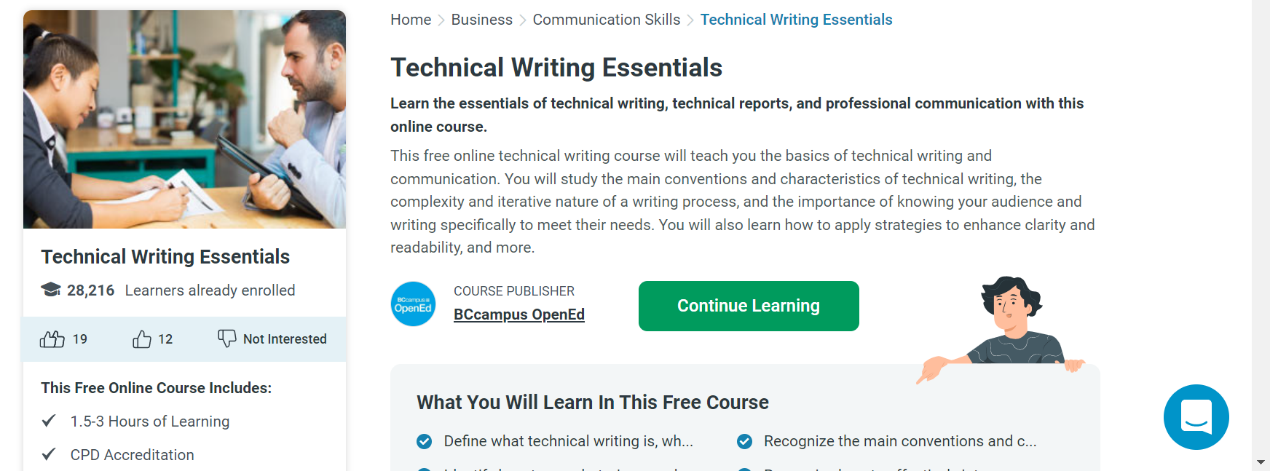Click the thumbs-down Not Interested icon

227,339
